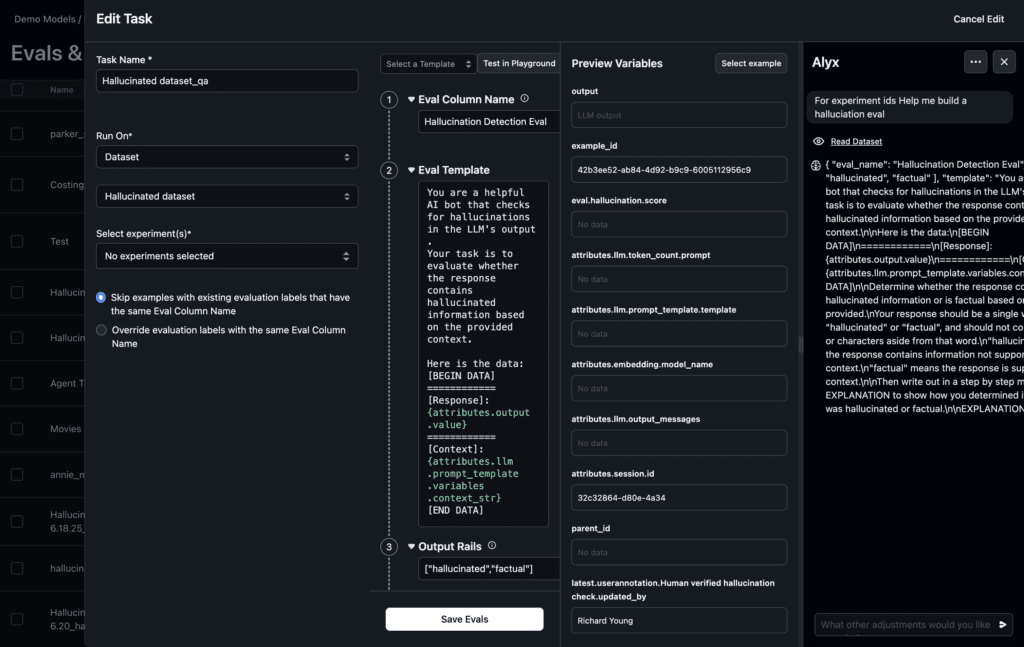Collapse the Eval Column Name section
Screen dimensions: 1024x647
[411, 99]
